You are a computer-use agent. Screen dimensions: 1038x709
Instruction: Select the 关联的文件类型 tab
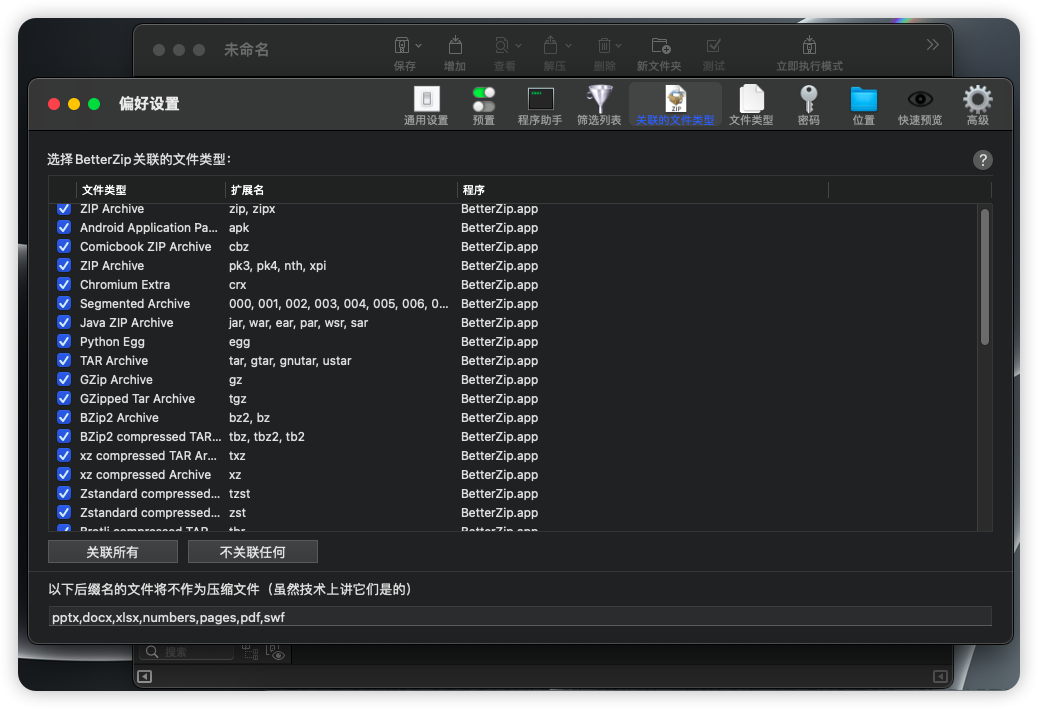tap(675, 105)
